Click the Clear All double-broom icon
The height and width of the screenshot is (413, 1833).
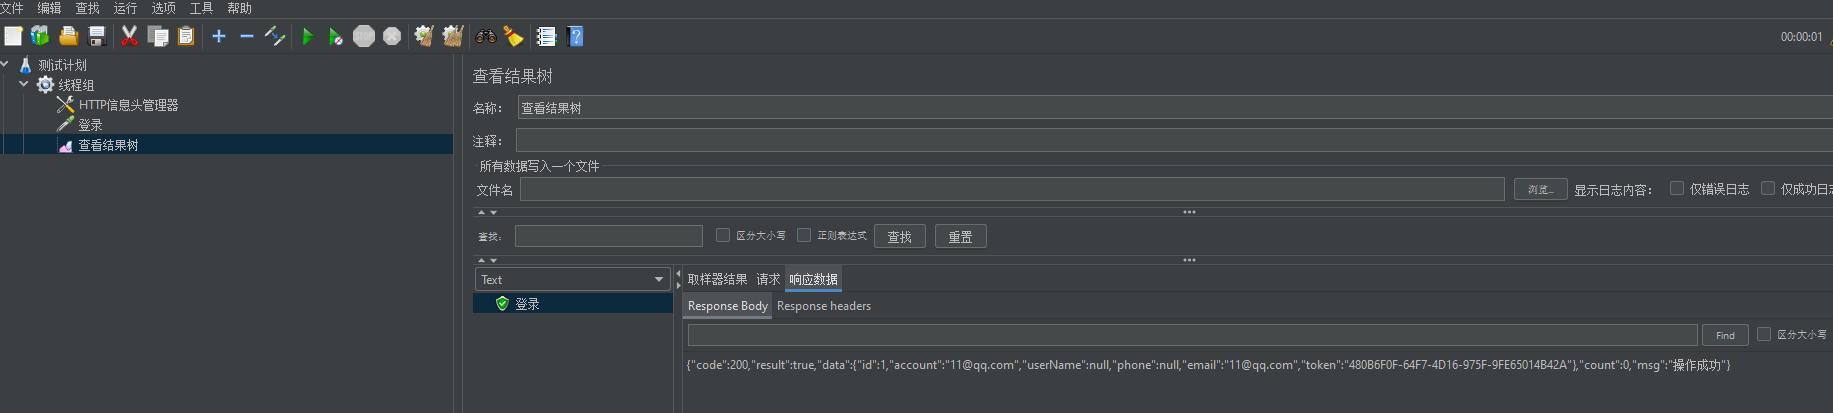tap(453, 36)
